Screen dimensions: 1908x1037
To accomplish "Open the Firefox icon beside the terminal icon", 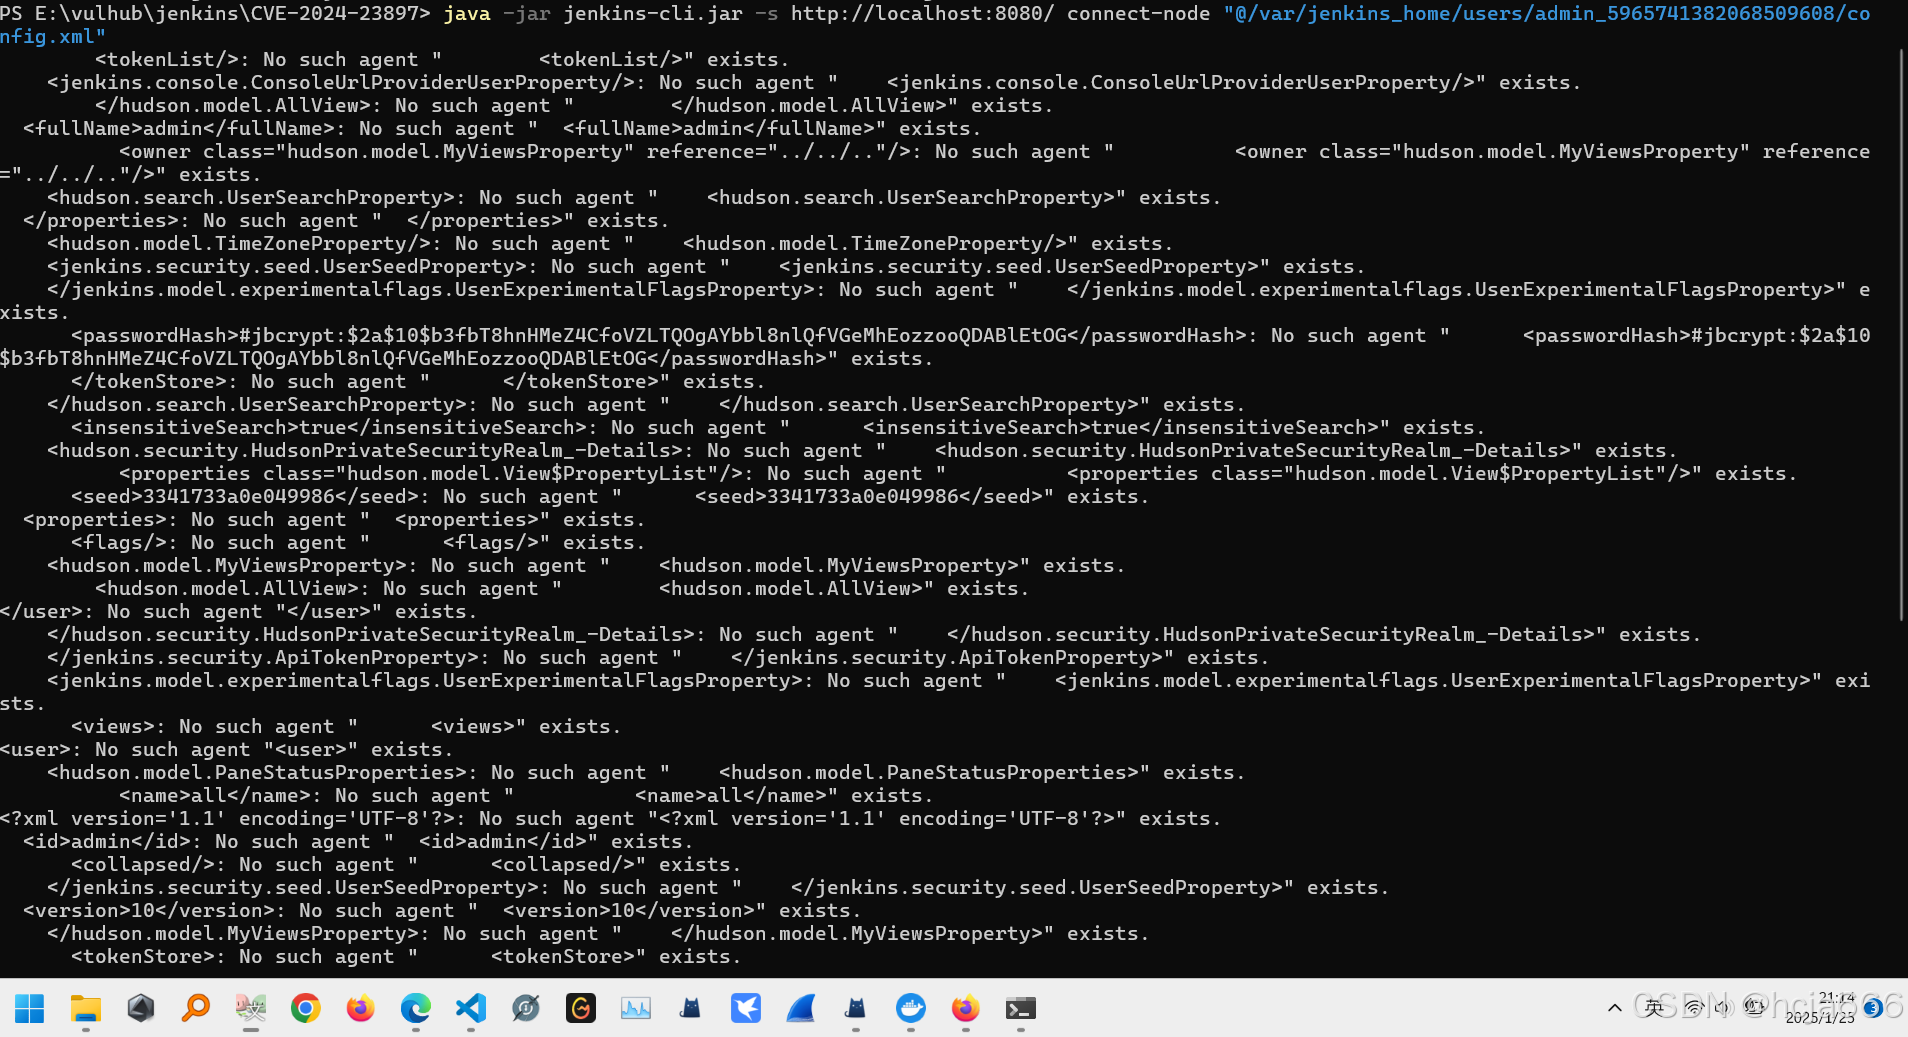I will 965,1008.
